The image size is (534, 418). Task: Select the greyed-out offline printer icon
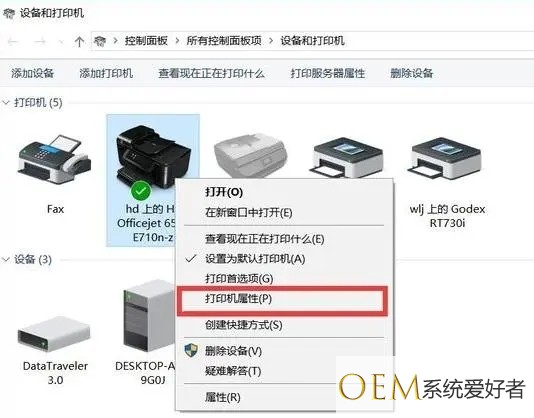pos(250,155)
